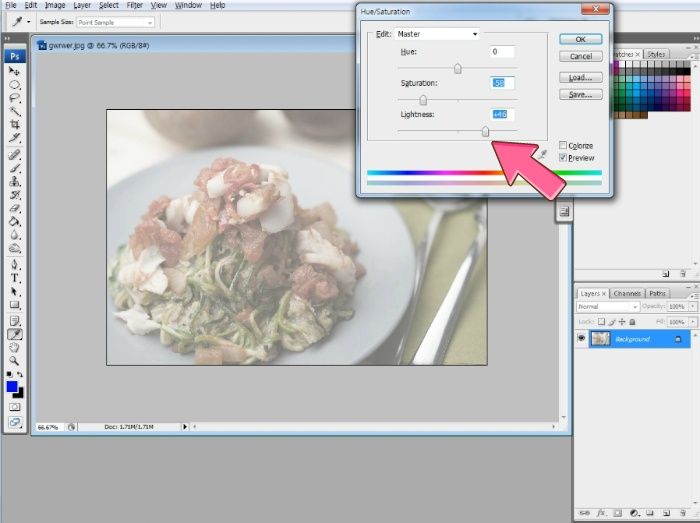Change screen mode button

(14, 422)
